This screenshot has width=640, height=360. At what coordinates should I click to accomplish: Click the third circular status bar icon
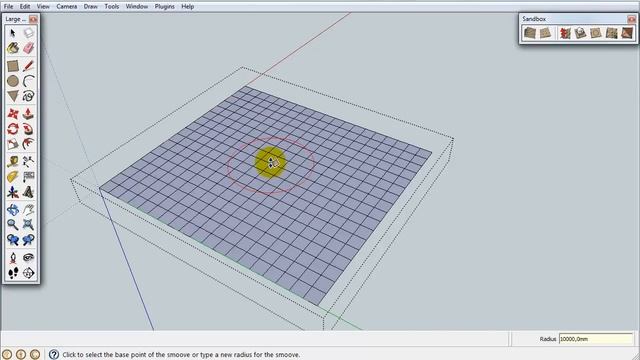click(x=35, y=354)
